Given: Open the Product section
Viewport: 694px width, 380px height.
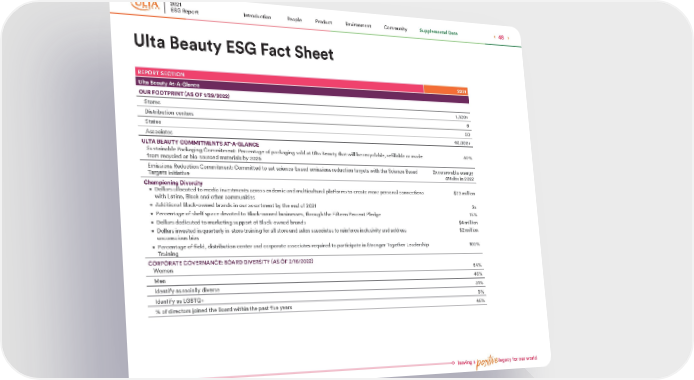Looking at the screenshot, I should 324,22.
